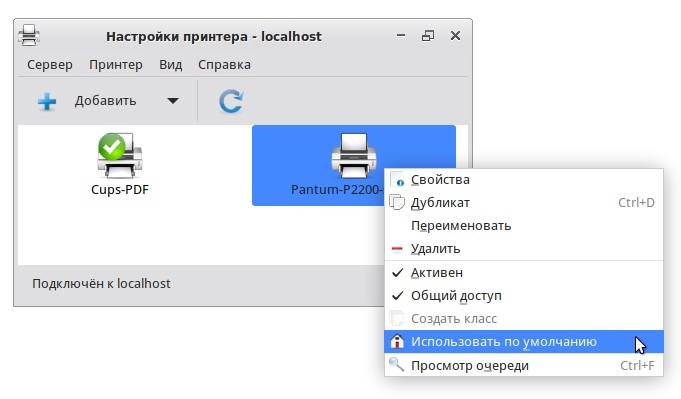The image size is (681, 399).
Task: Choose Дубликат in the context menu
Action: pos(524,203)
